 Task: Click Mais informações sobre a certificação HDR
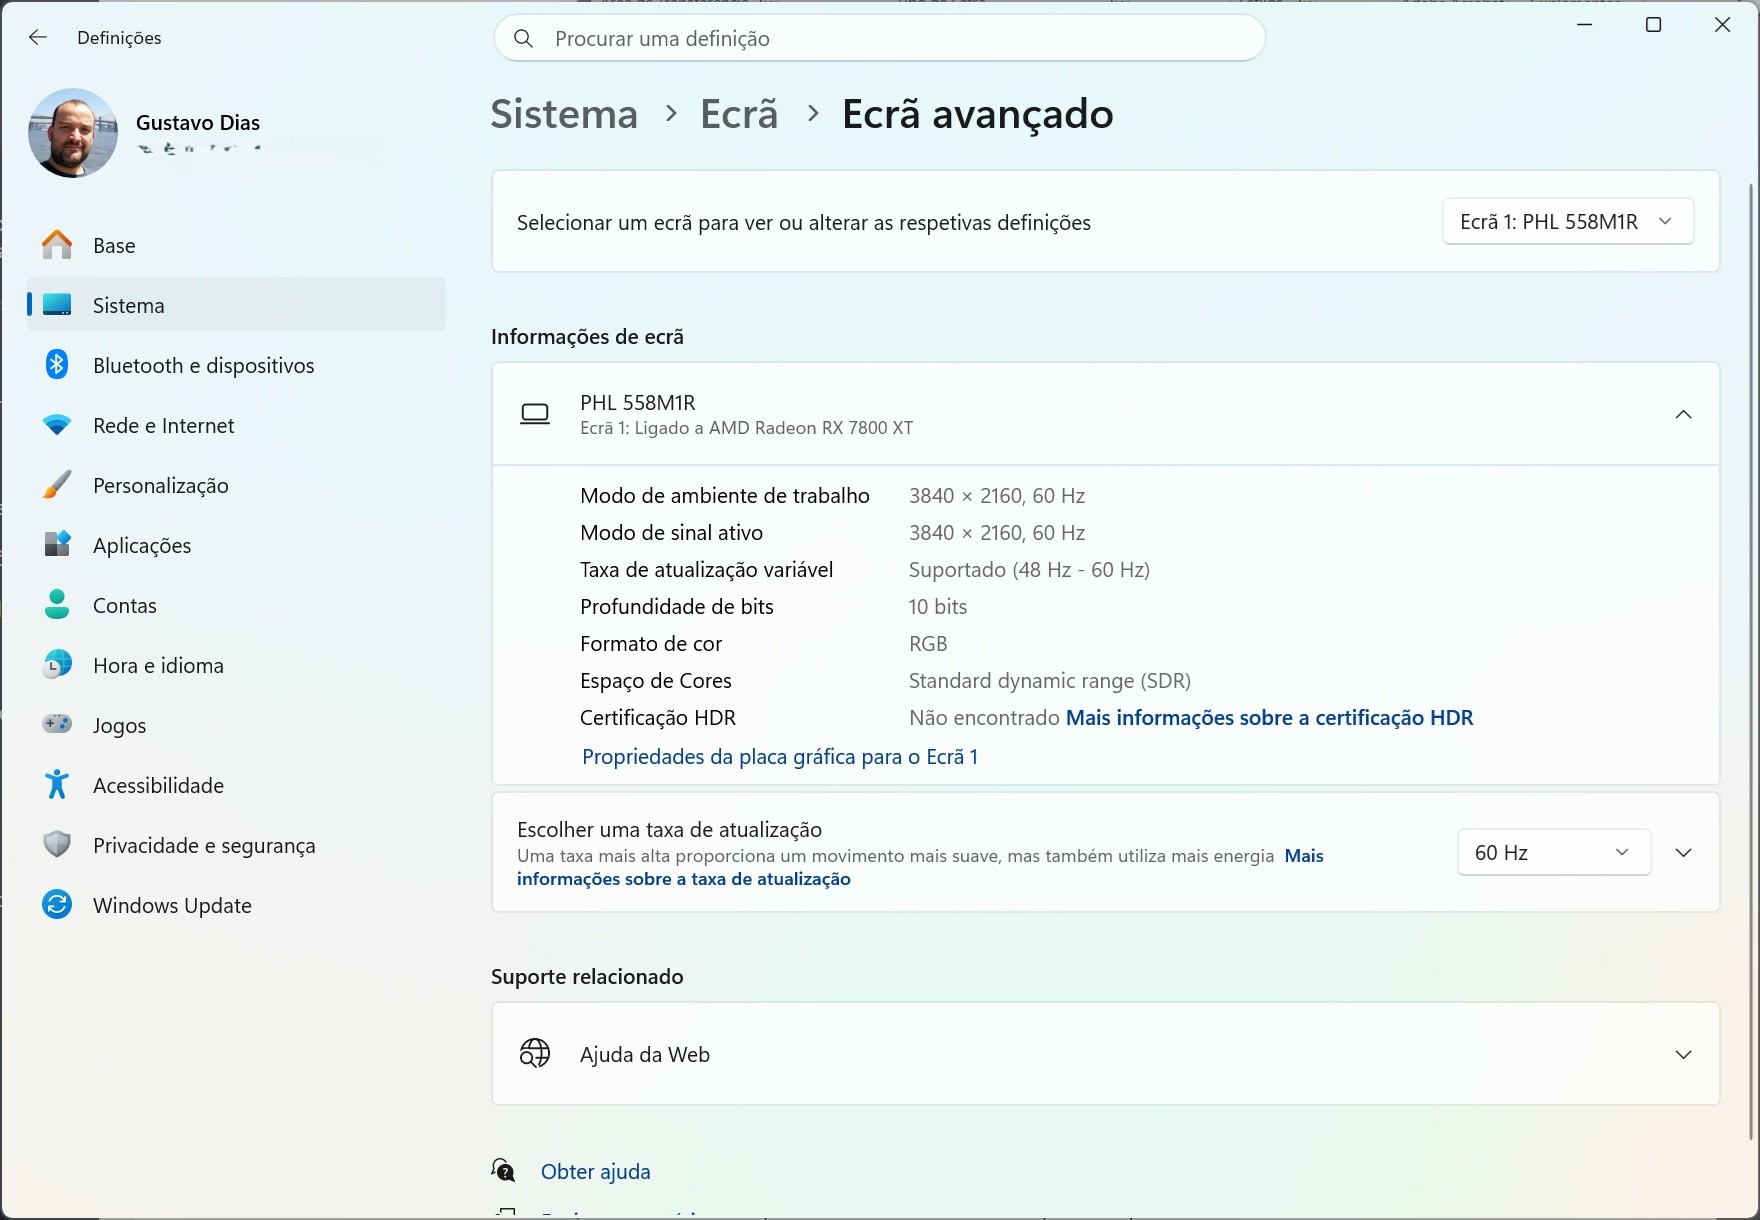coord(1269,718)
